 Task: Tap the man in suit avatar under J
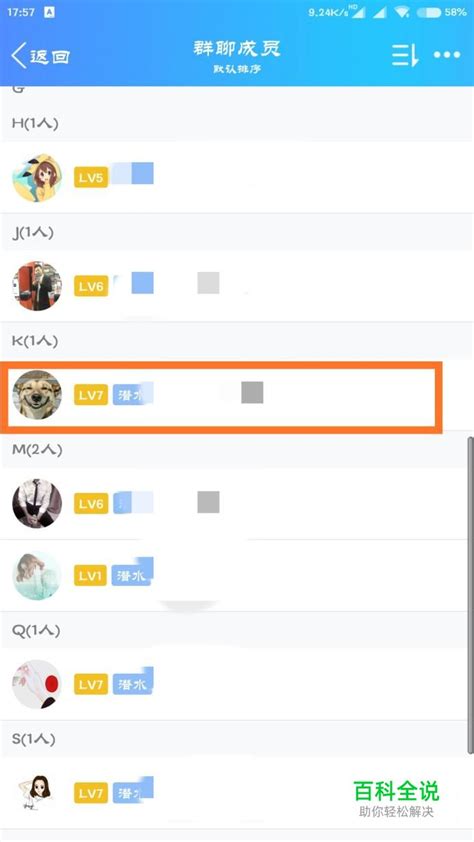(x=37, y=286)
